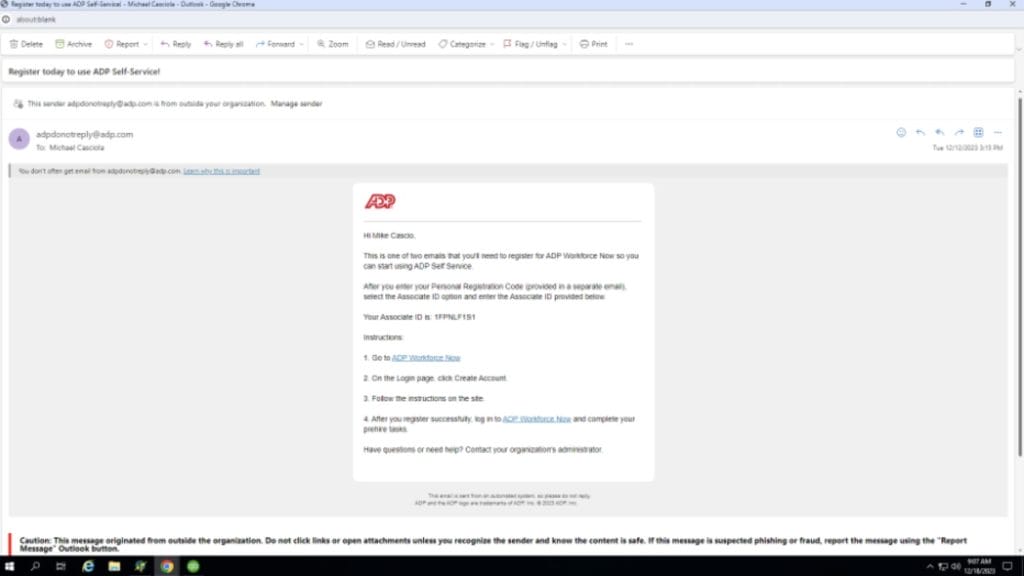Click the forward arrow icon in message header
Viewport: 1024px width, 576px height.
coord(959,132)
